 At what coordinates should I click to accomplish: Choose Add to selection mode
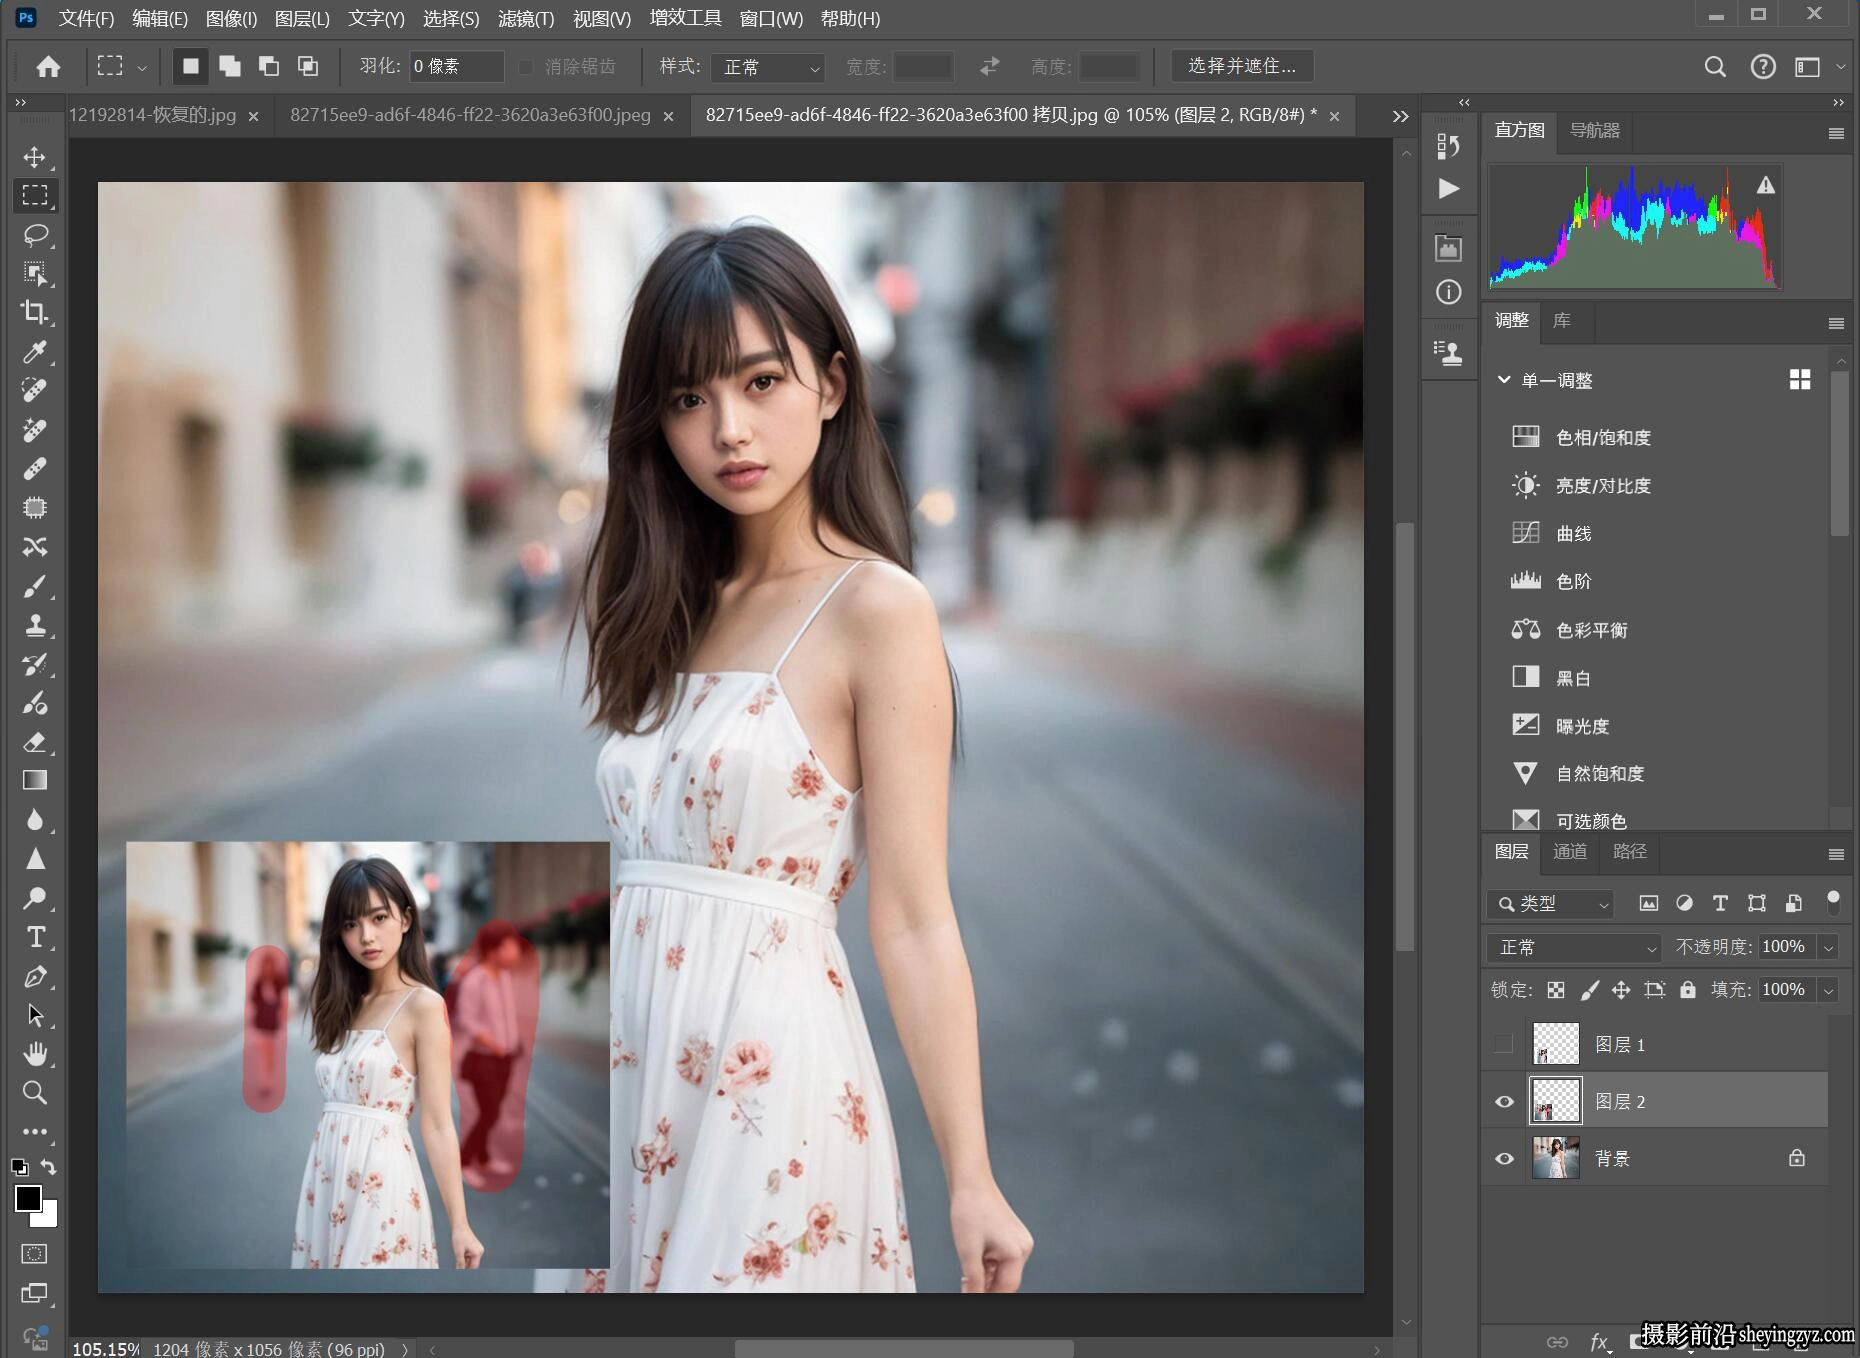click(230, 67)
